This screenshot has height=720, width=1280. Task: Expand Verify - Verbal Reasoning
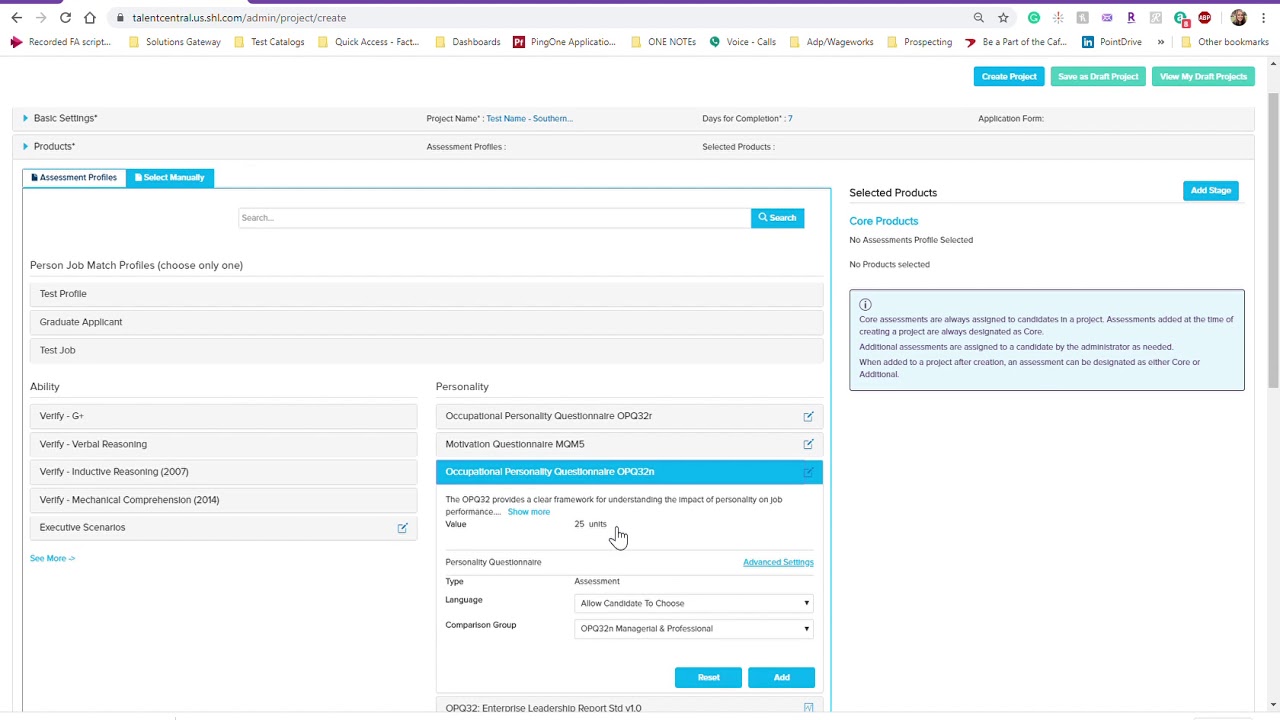pyautogui.click(x=223, y=444)
